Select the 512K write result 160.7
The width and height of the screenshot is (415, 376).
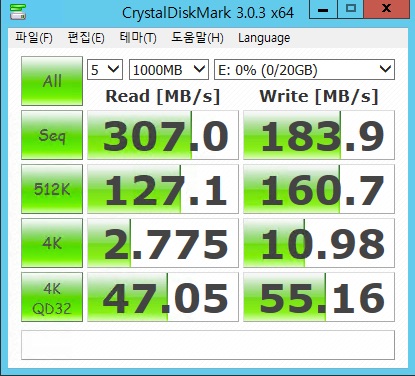click(x=319, y=189)
